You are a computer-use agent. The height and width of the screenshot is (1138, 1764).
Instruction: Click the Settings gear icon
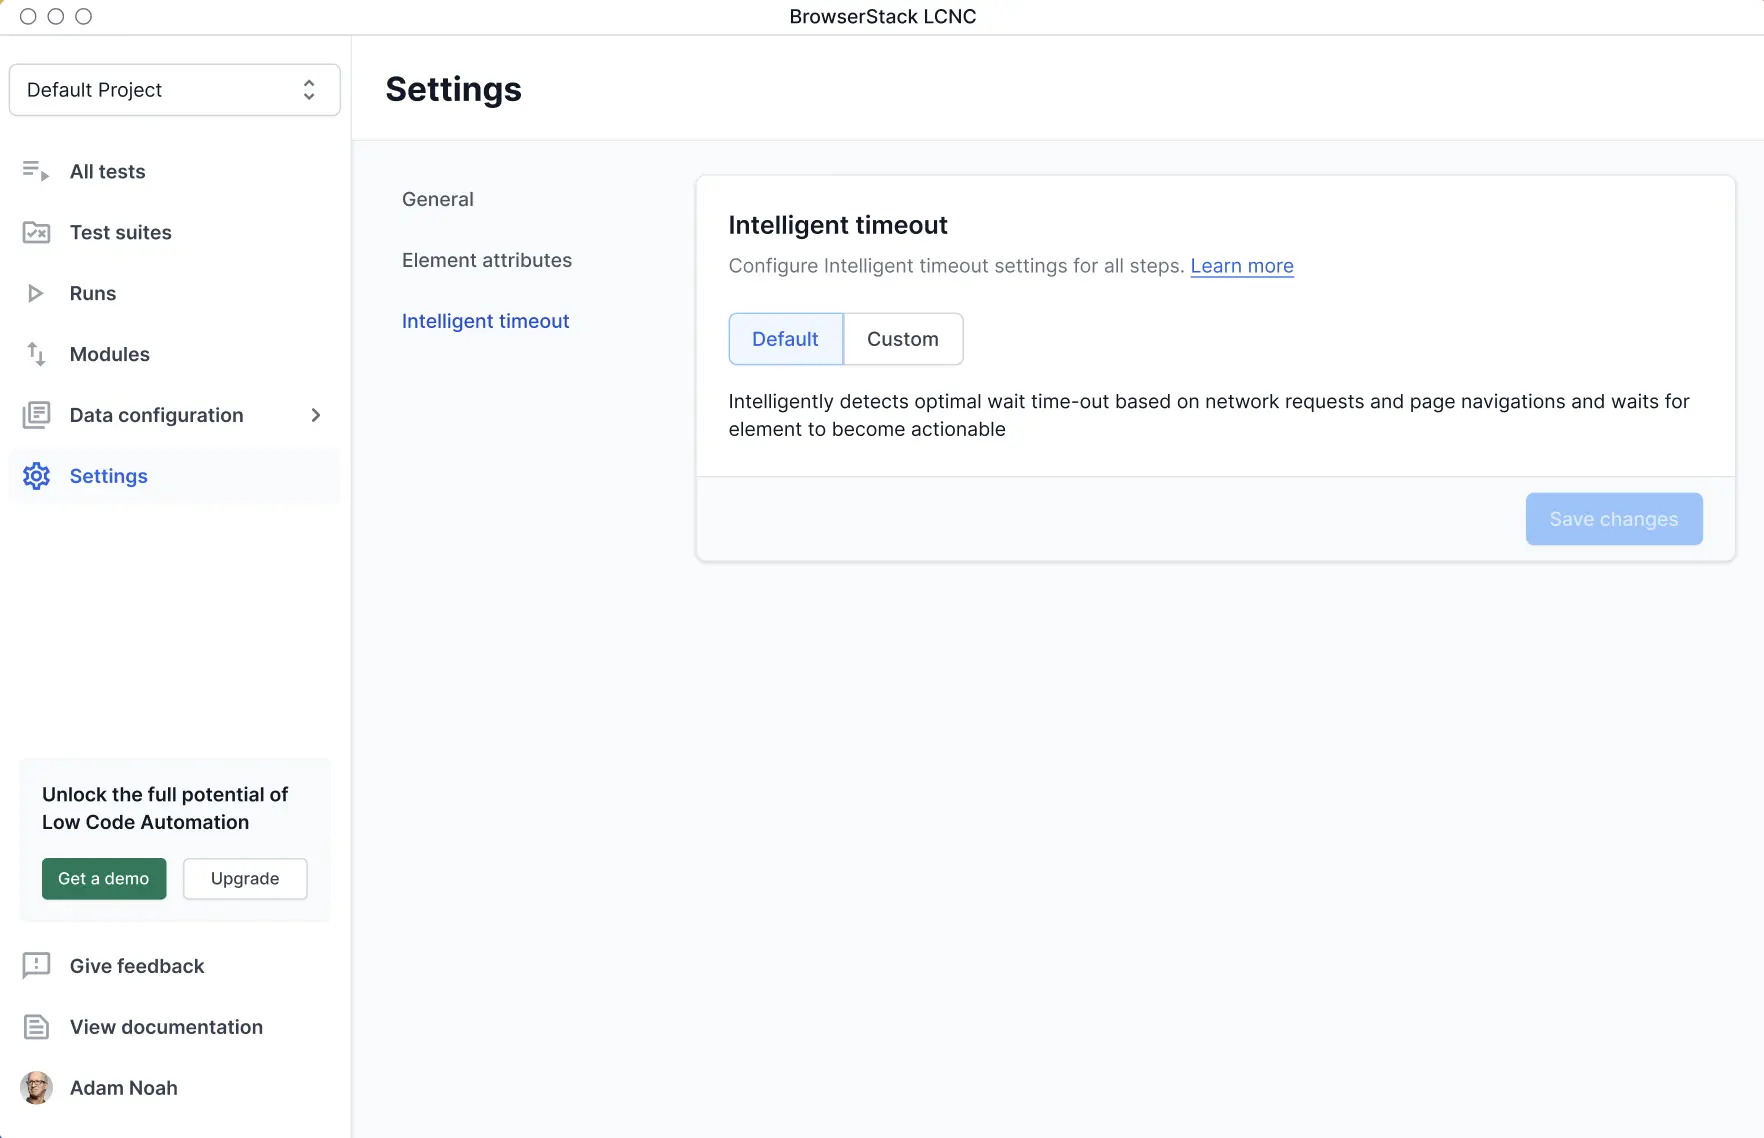(x=36, y=476)
